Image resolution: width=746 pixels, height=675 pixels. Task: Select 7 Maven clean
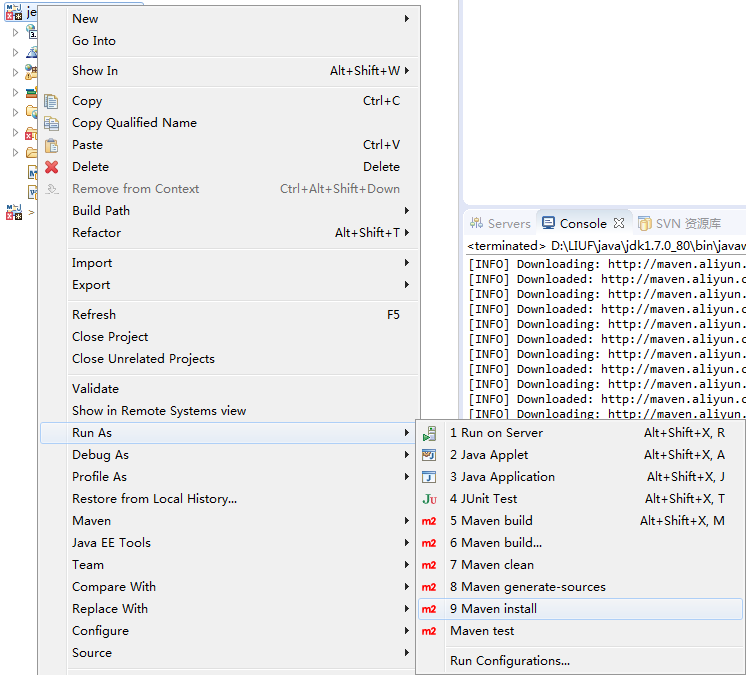pos(580,565)
